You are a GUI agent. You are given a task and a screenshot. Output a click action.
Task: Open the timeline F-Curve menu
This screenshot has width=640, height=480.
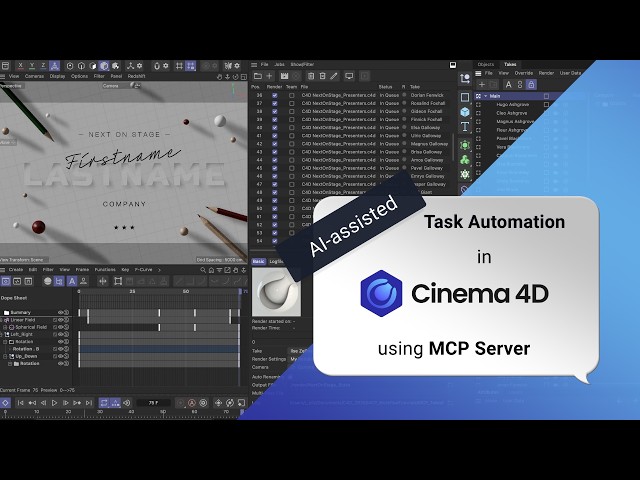[143, 270]
